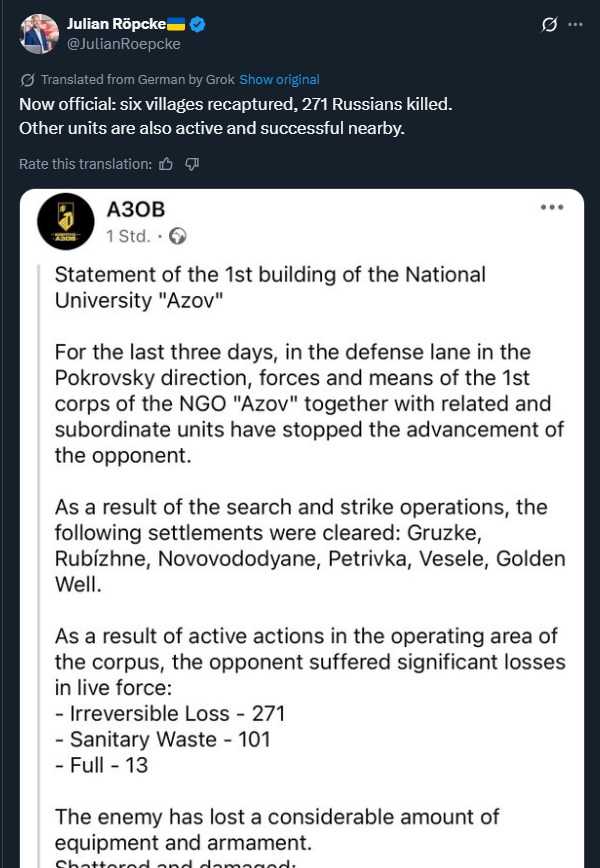Screen dimensions: 600x868
Task: Rate the translation with thumbs down
Action: coord(192,163)
